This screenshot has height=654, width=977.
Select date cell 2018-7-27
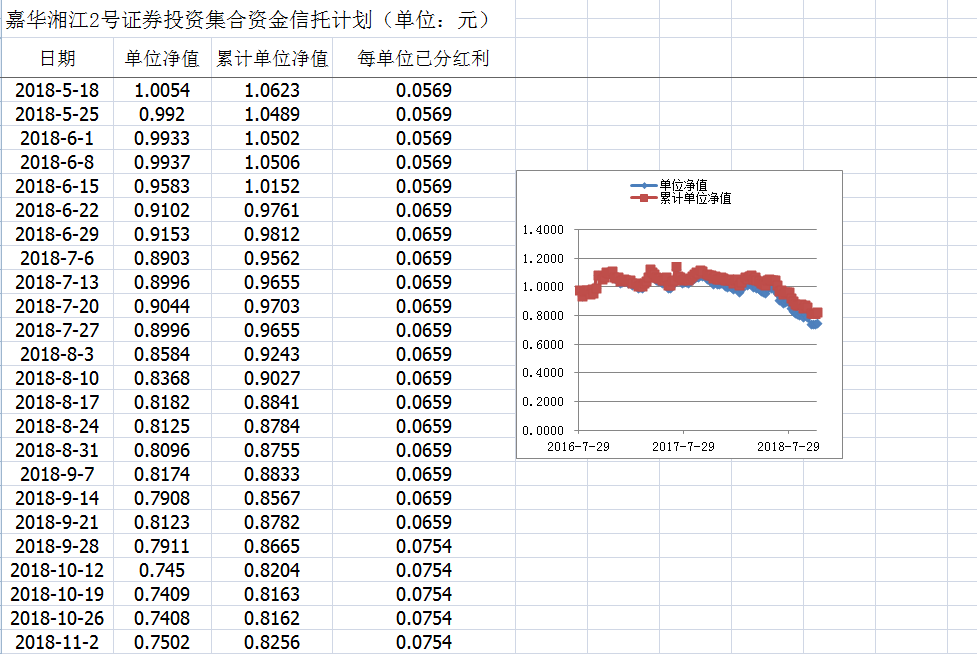(x=57, y=330)
